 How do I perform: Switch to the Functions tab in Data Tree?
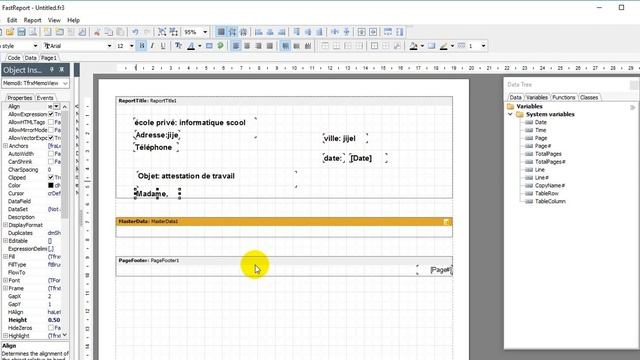point(563,98)
